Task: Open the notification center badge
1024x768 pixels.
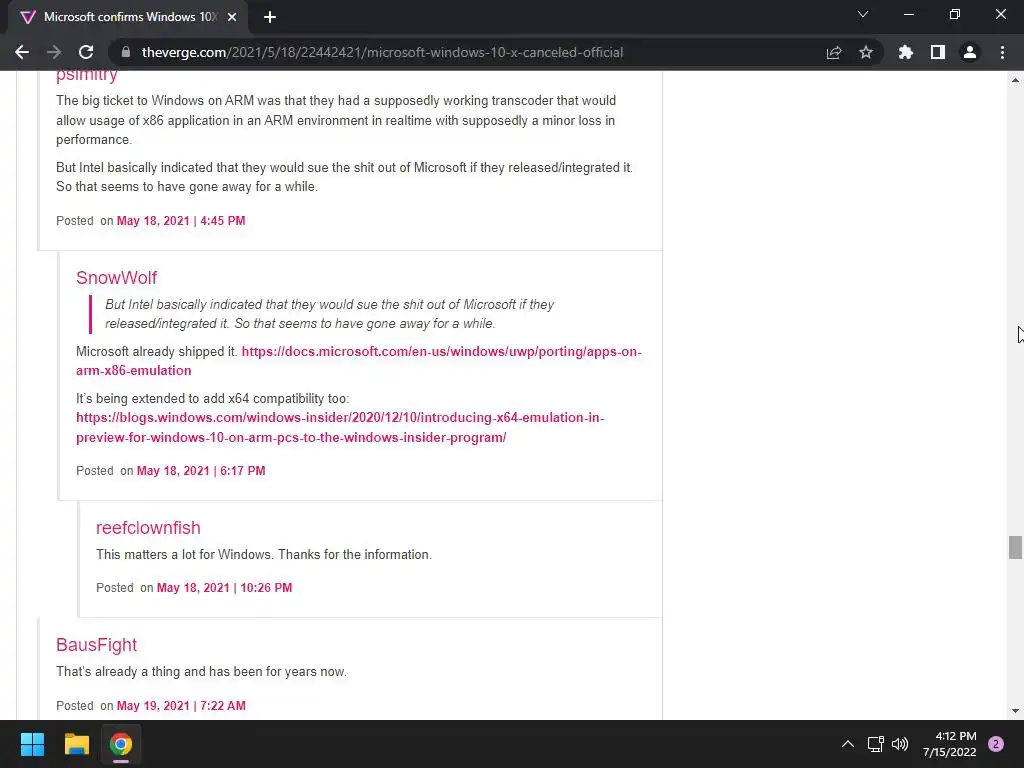Action: pyautogui.click(x=996, y=744)
